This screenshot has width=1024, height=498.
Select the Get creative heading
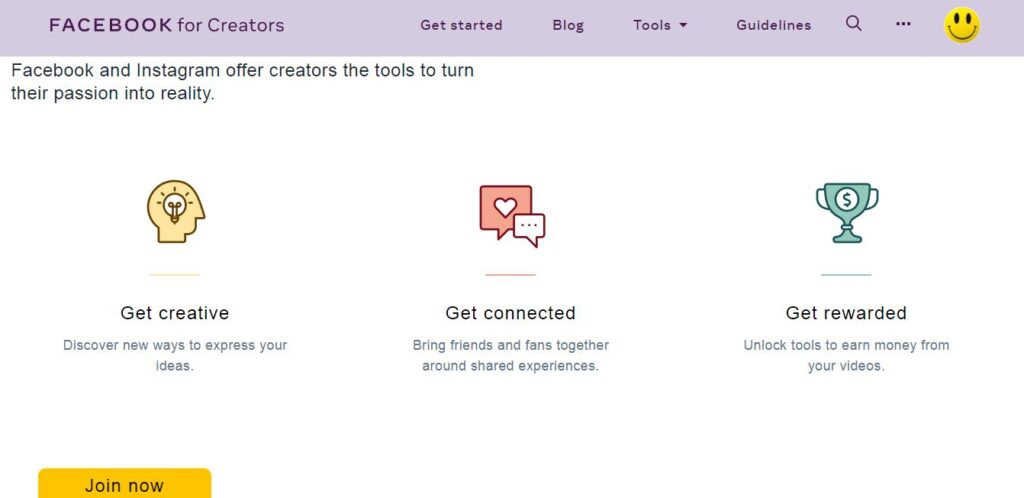point(175,313)
